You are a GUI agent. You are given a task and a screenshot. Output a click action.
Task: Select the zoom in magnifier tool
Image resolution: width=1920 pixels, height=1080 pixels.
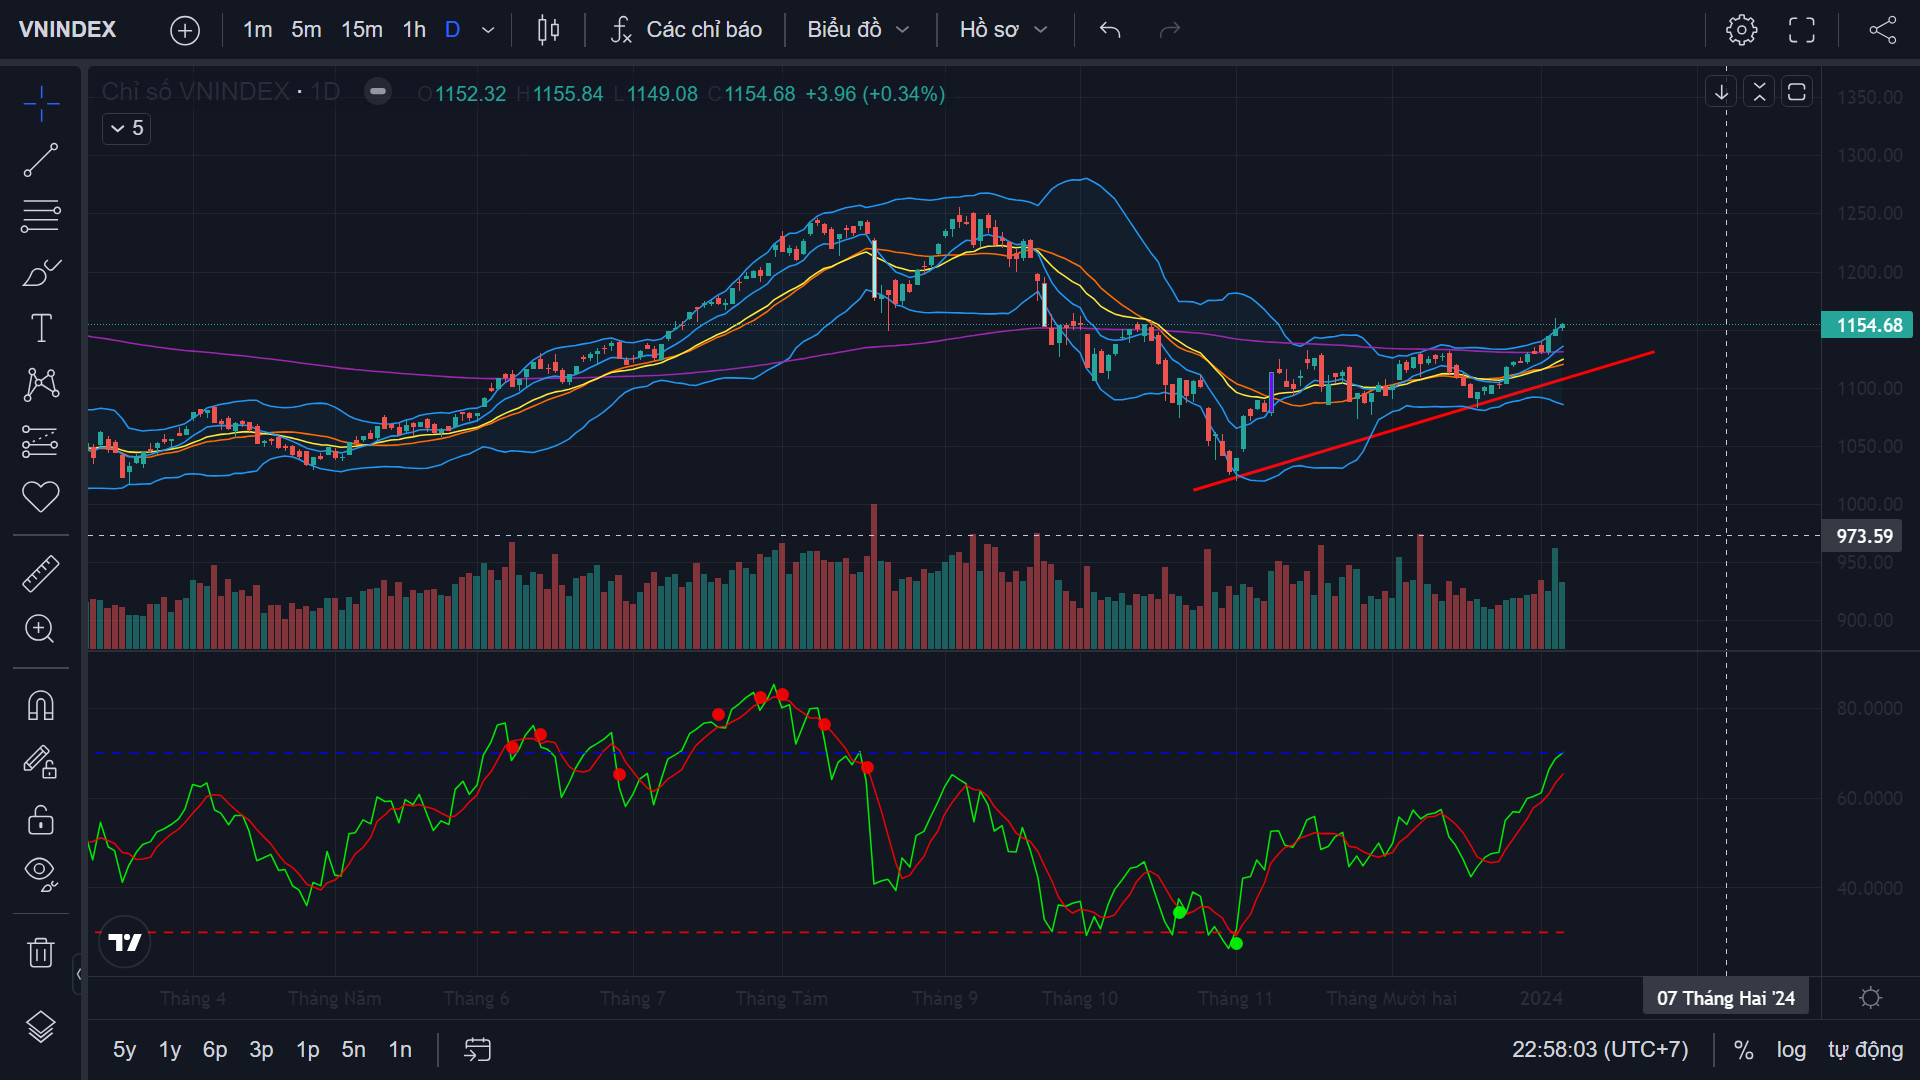pos(41,629)
